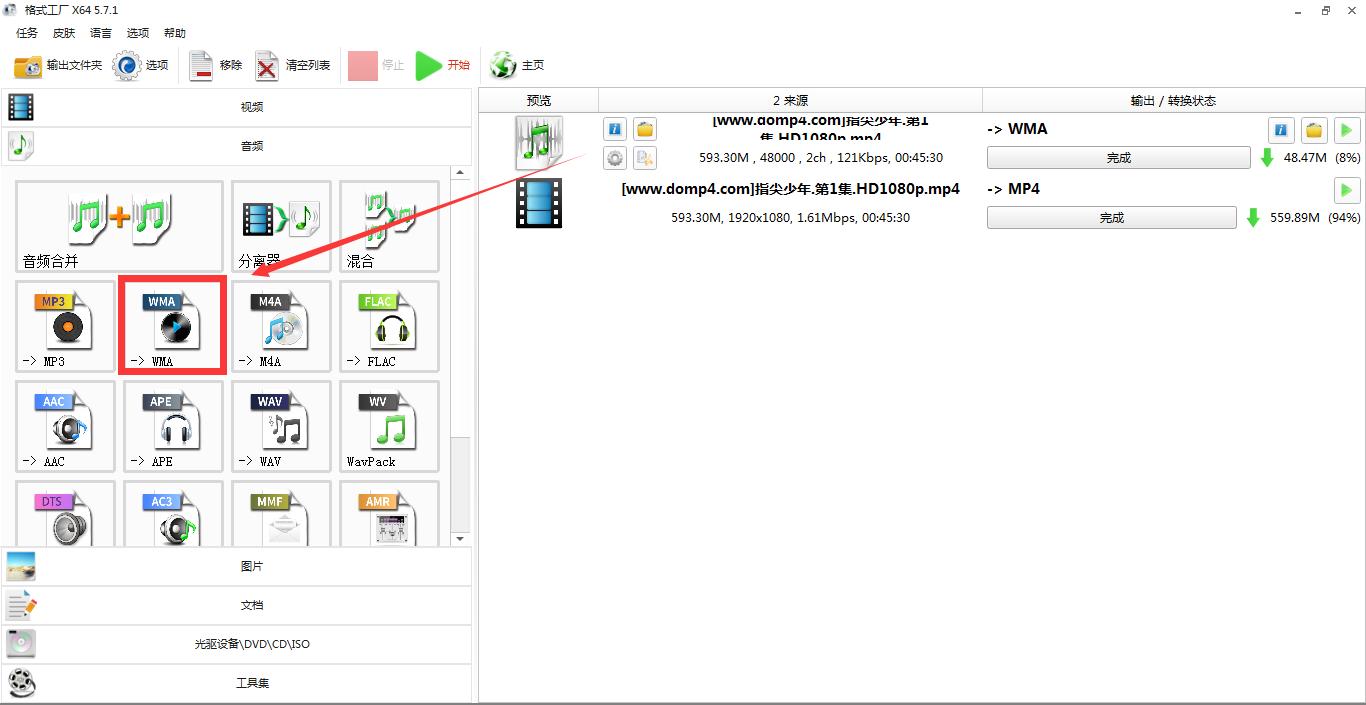This screenshot has width=1366, height=705.
Task: Expand the 图片 category
Action: click(236, 566)
